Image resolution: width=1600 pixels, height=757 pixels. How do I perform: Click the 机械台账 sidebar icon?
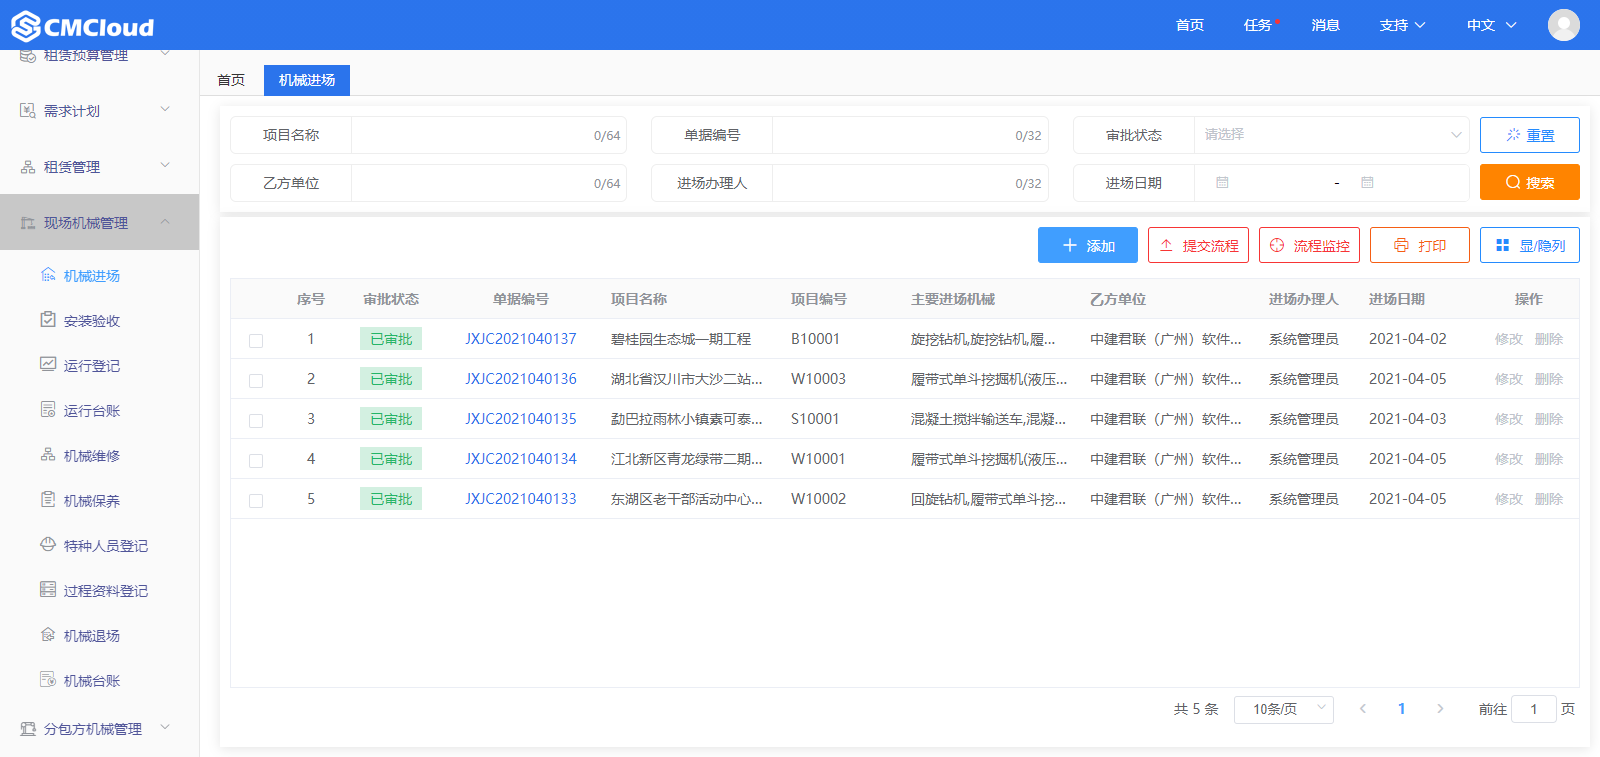[48, 679]
